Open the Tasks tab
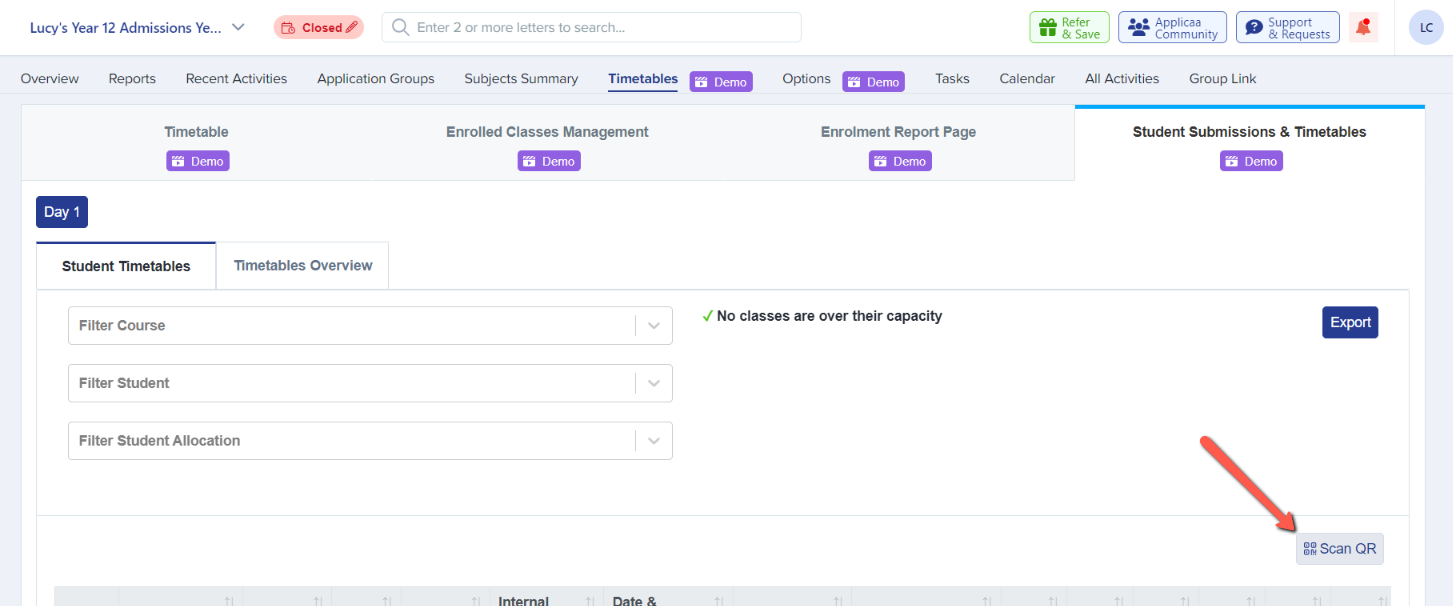 952,79
